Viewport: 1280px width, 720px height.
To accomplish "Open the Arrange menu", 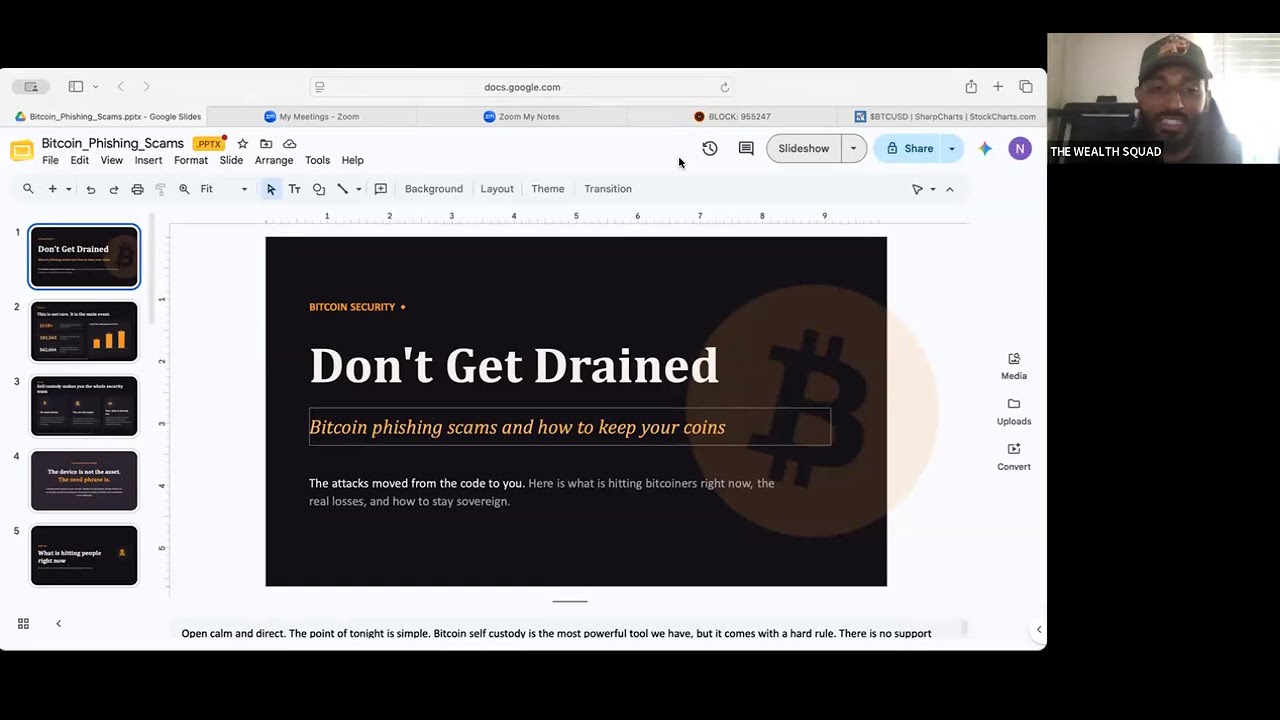I will pyautogui.click(x=274, y=160).
